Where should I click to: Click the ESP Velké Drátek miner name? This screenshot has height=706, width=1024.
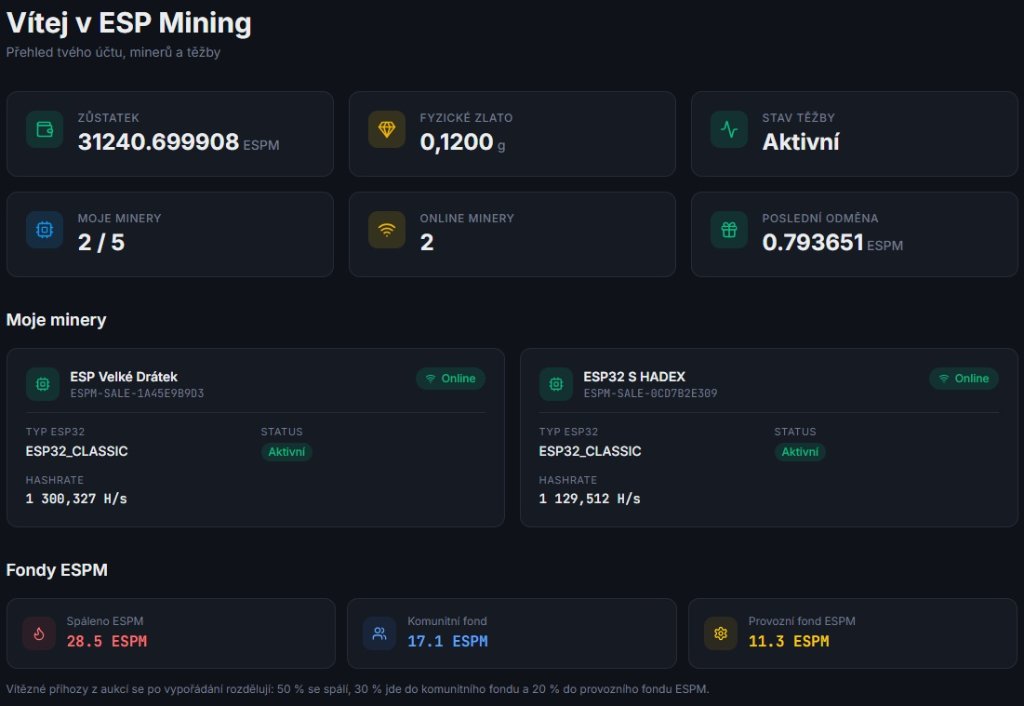124,377
